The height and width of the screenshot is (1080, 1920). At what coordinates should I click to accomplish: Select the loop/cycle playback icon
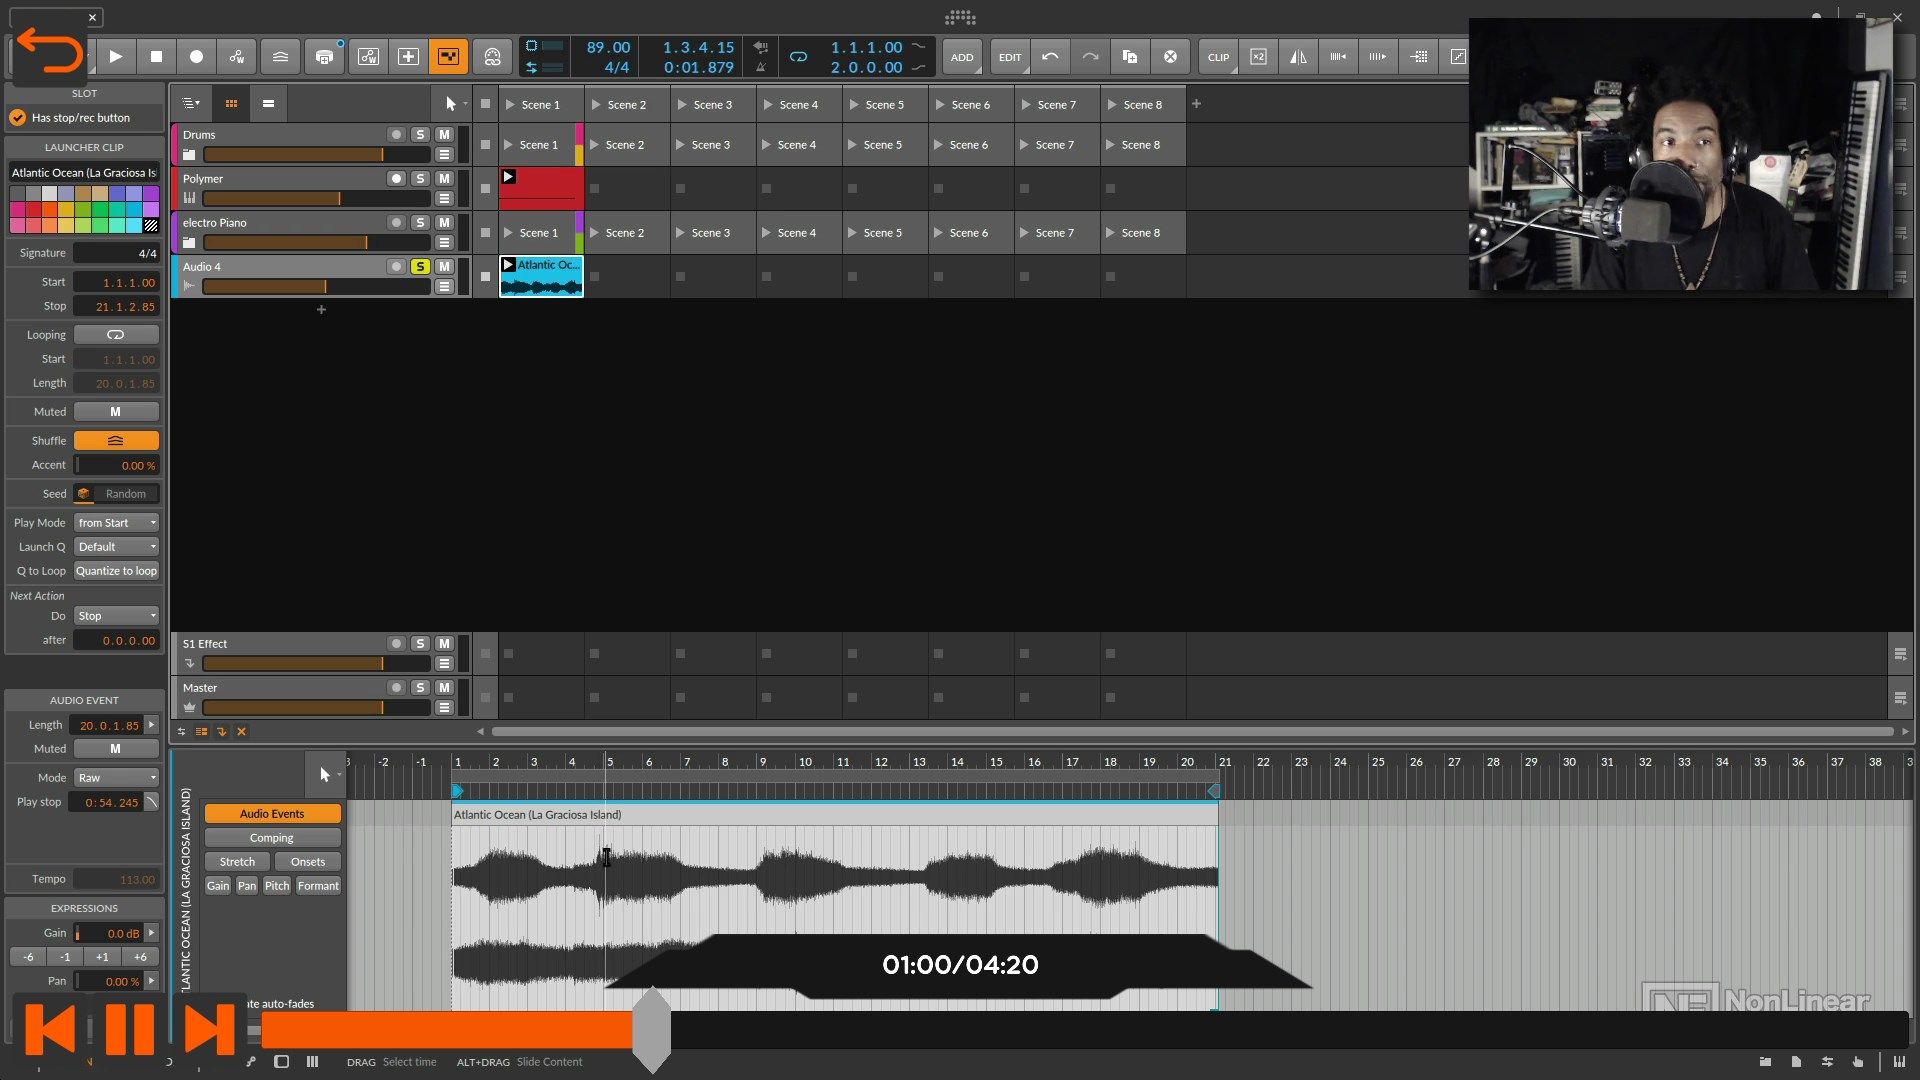coord(798,57)
